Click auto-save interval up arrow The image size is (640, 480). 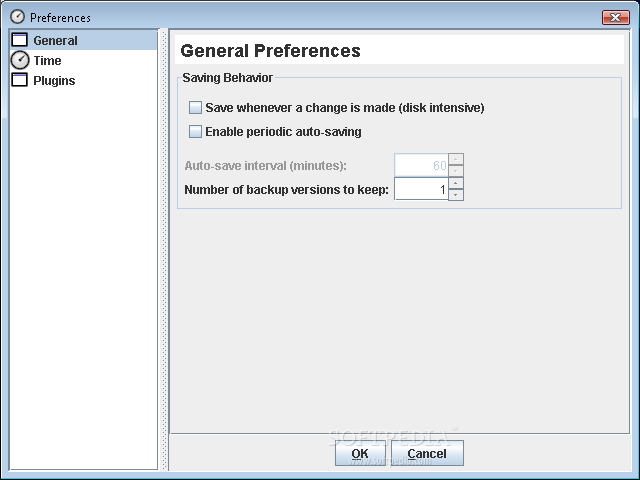point(456,159)
